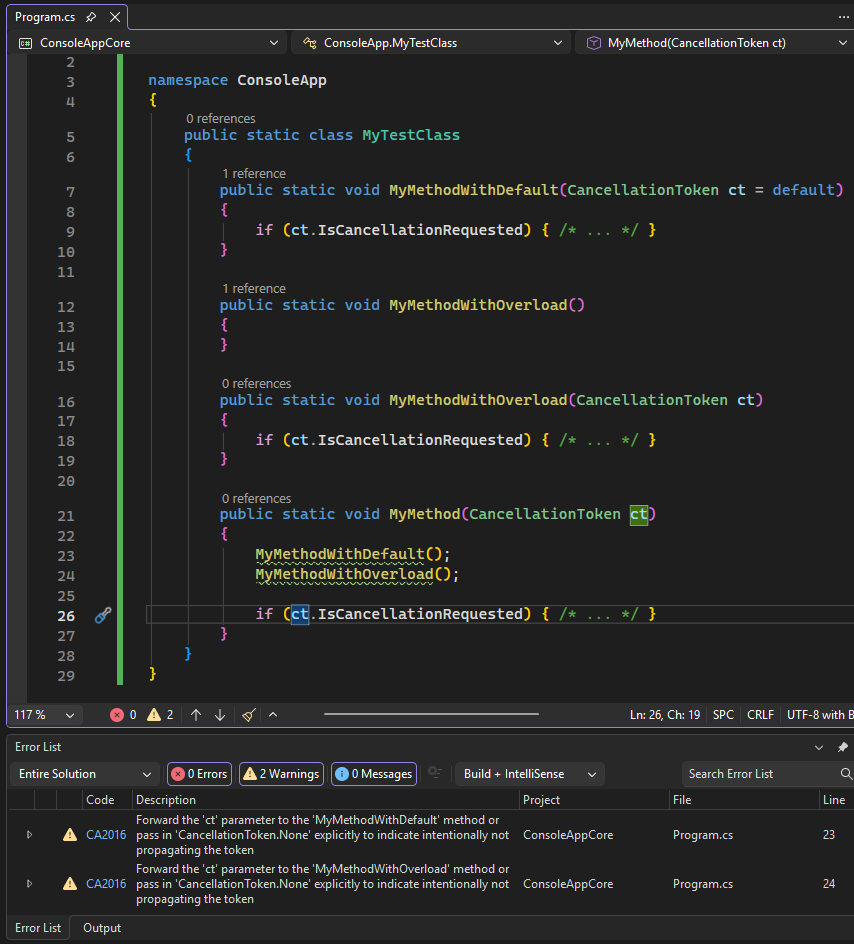Click the quick actions icon on line 26
The width and height of the screenshot is (854, 944).
[x=102, y=615]
